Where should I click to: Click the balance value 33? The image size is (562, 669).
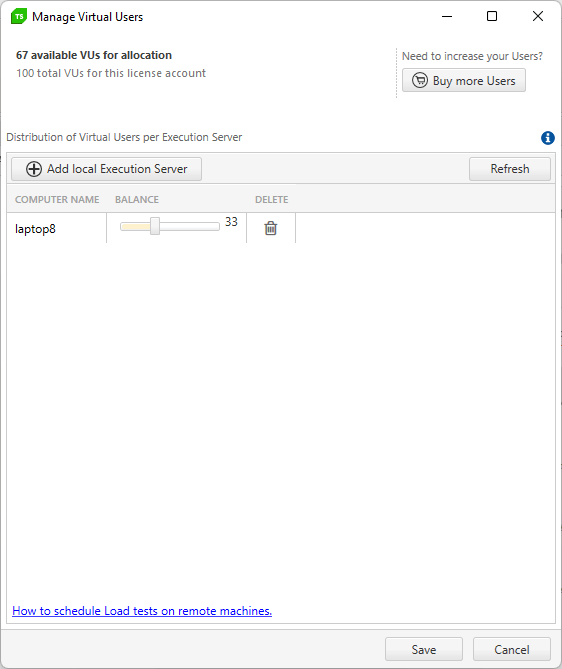click(x=231, y=222)
